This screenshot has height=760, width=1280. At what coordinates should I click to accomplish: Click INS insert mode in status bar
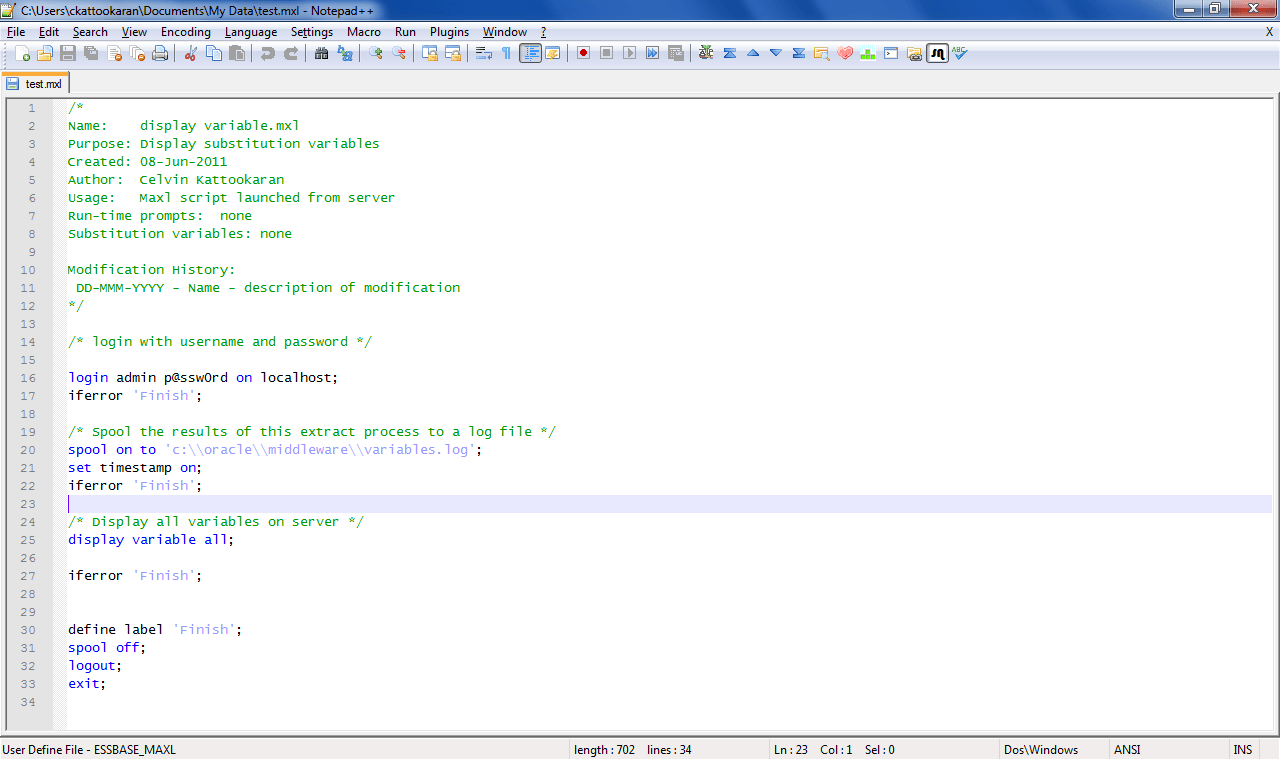pos(1242,749)
